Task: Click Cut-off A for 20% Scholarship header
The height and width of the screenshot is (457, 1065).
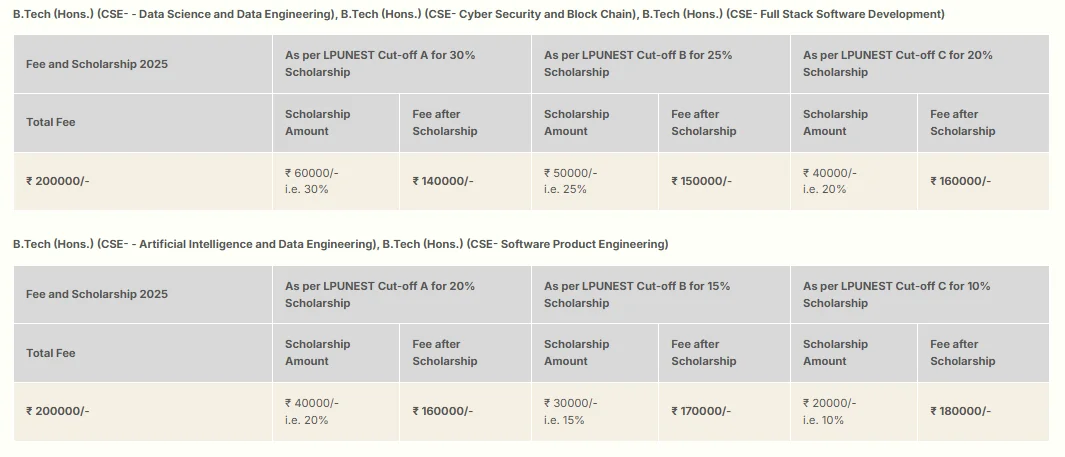Action: pyautogui.click(x=402, y=295)
